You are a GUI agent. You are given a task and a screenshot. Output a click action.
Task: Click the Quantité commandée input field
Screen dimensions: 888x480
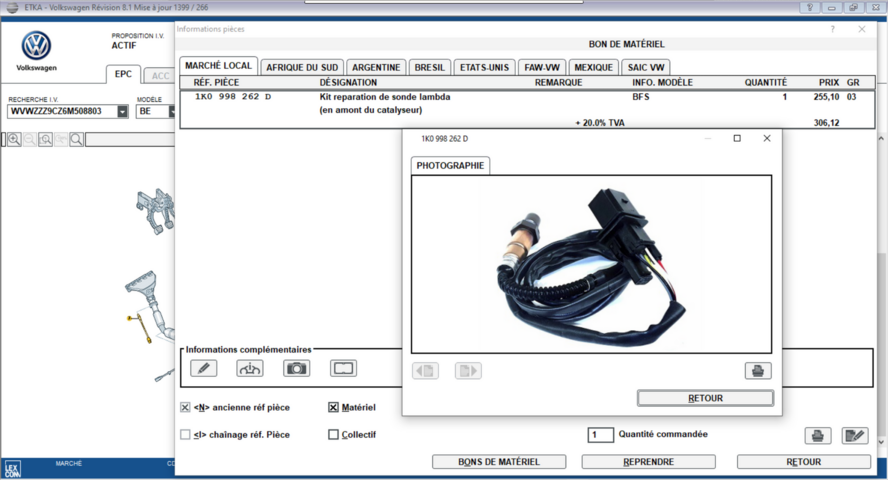click(600, 435)
